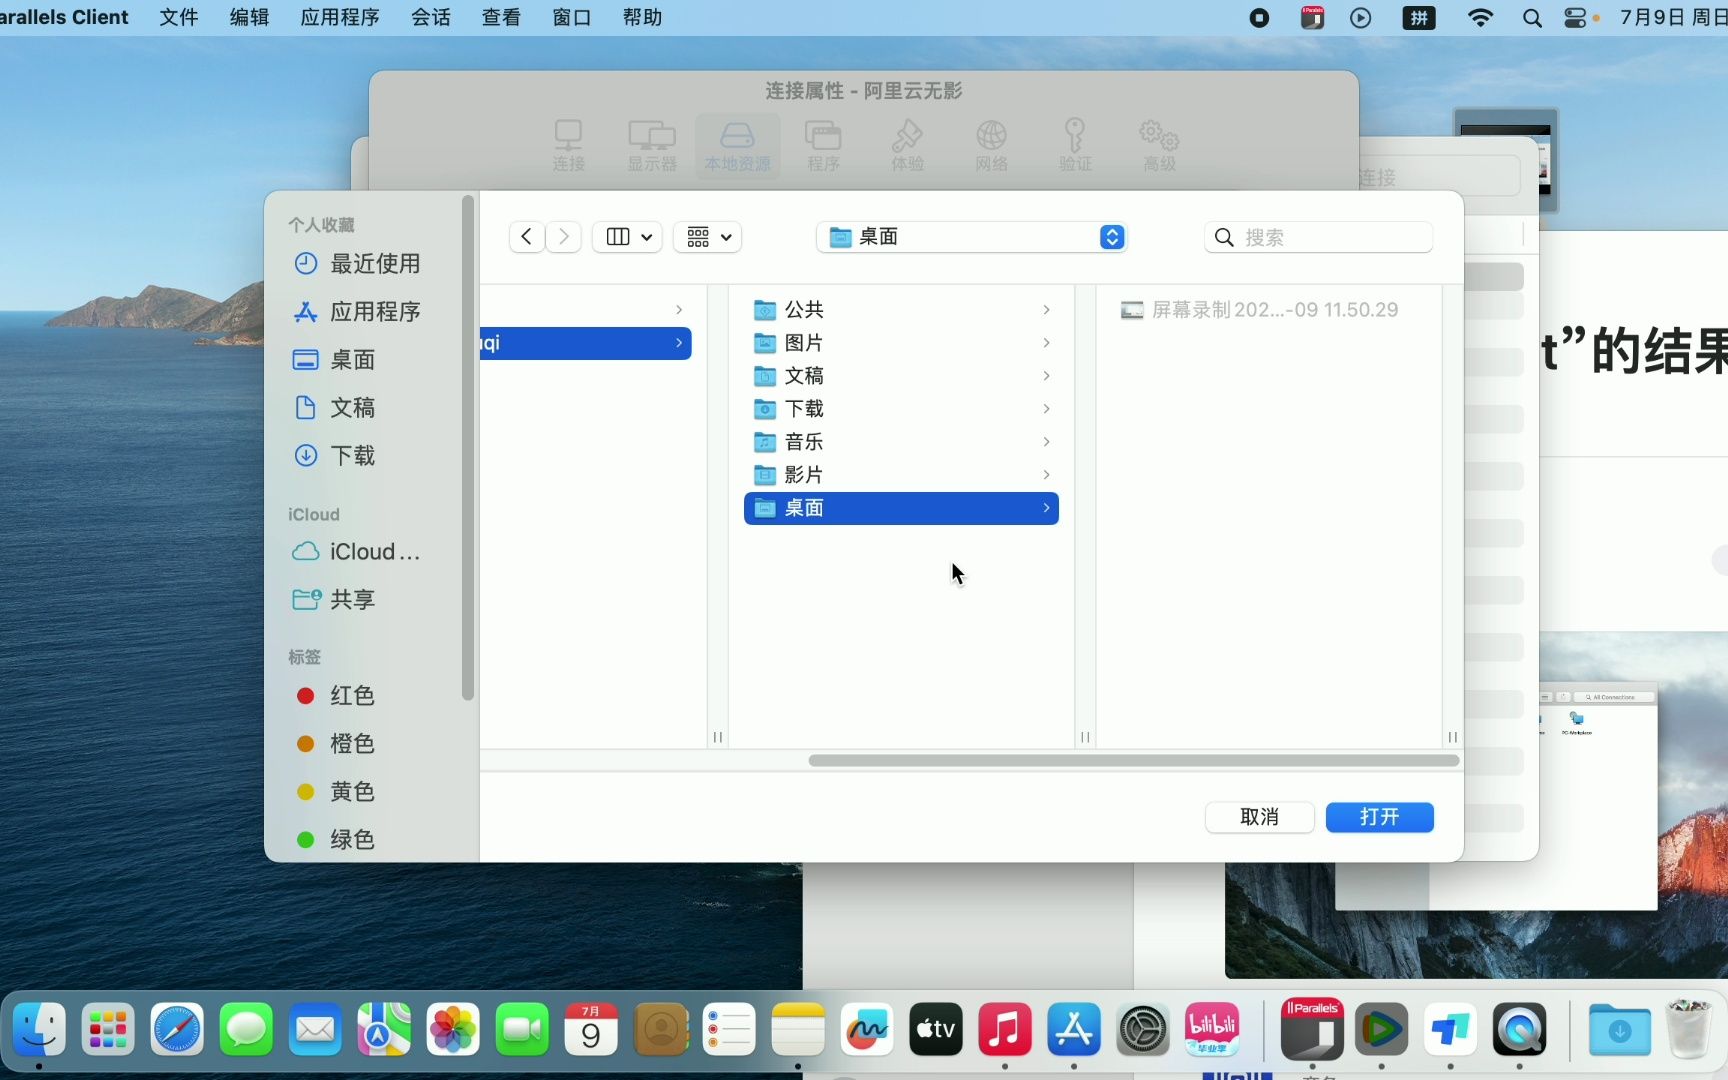Image resolution: width=1728 pixels, height=1080 pixels.
Task: Open the 编辑 menu
Action: click(x=249, y=17)
